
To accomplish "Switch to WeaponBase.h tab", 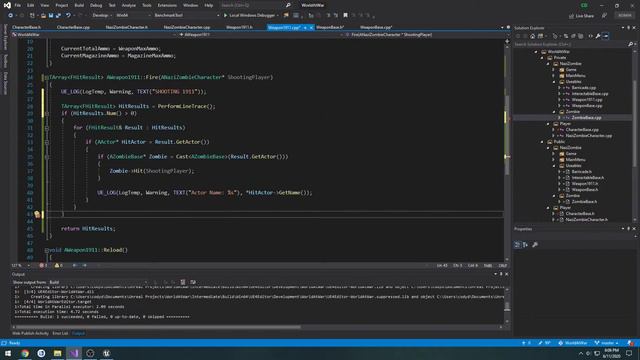I will (330, 27).
